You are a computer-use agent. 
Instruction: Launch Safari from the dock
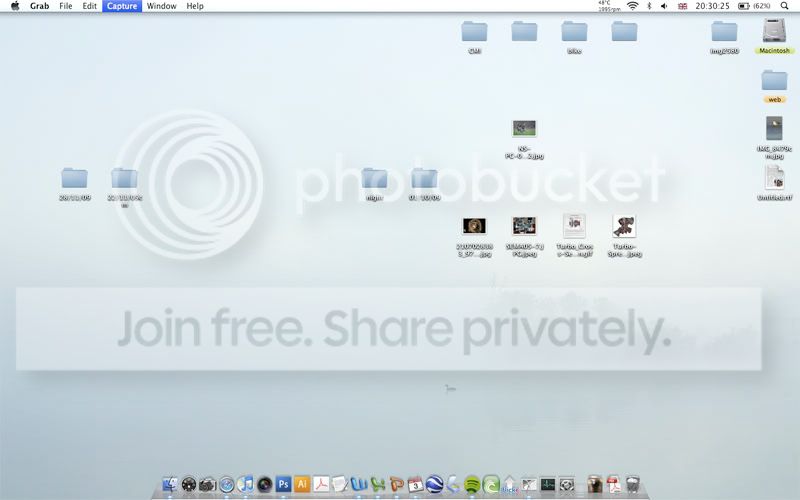[227, 484]
